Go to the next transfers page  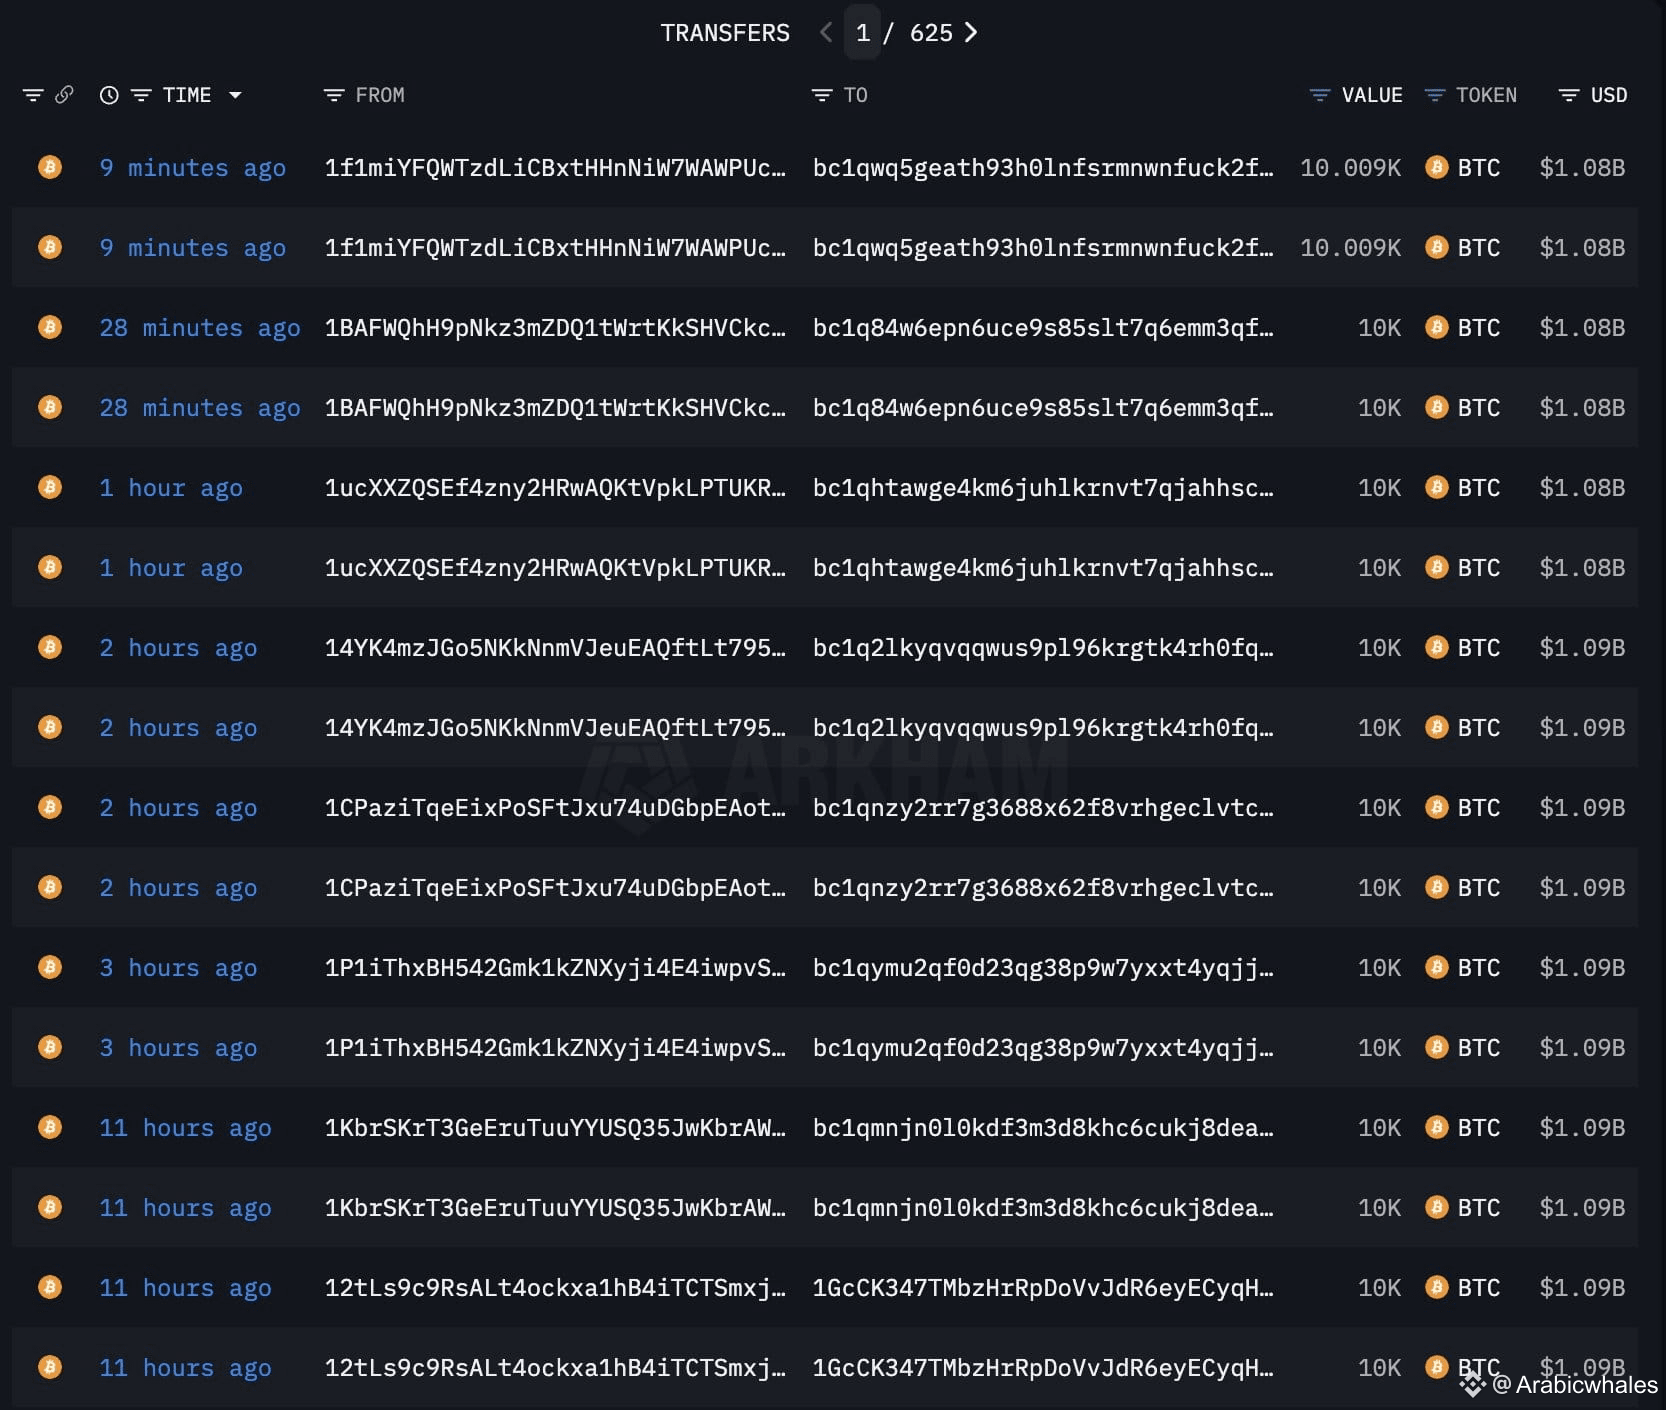pyautogui.click(x=971, y=33)
